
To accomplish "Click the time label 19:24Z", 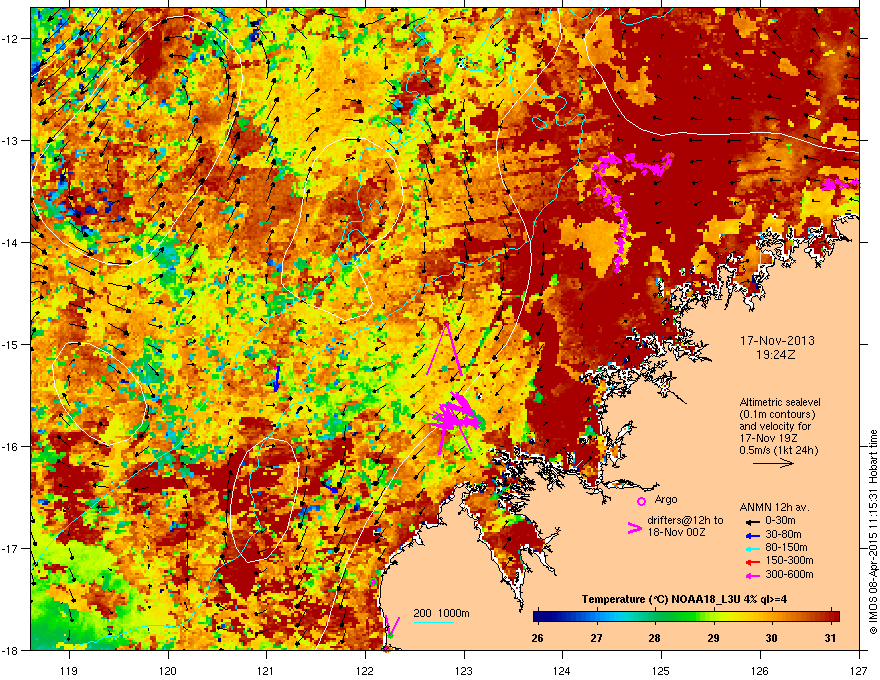I will (x=776, y=355).
